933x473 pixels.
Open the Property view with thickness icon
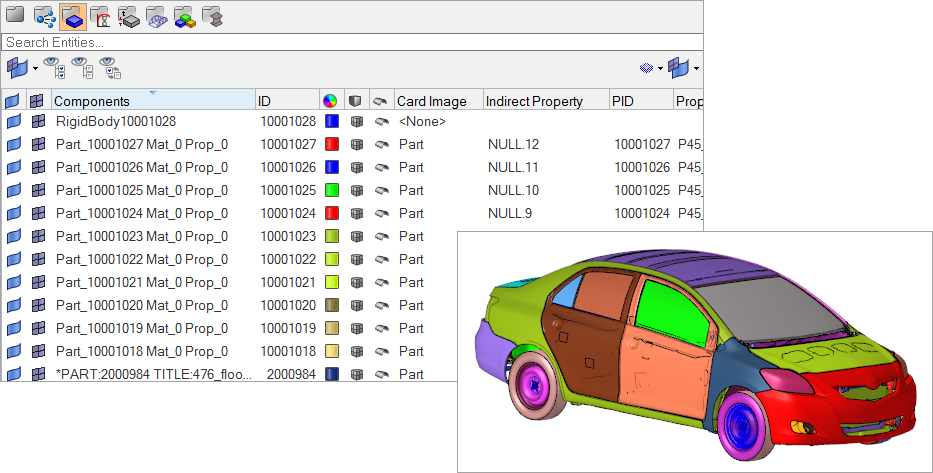(x=128, y=16)
